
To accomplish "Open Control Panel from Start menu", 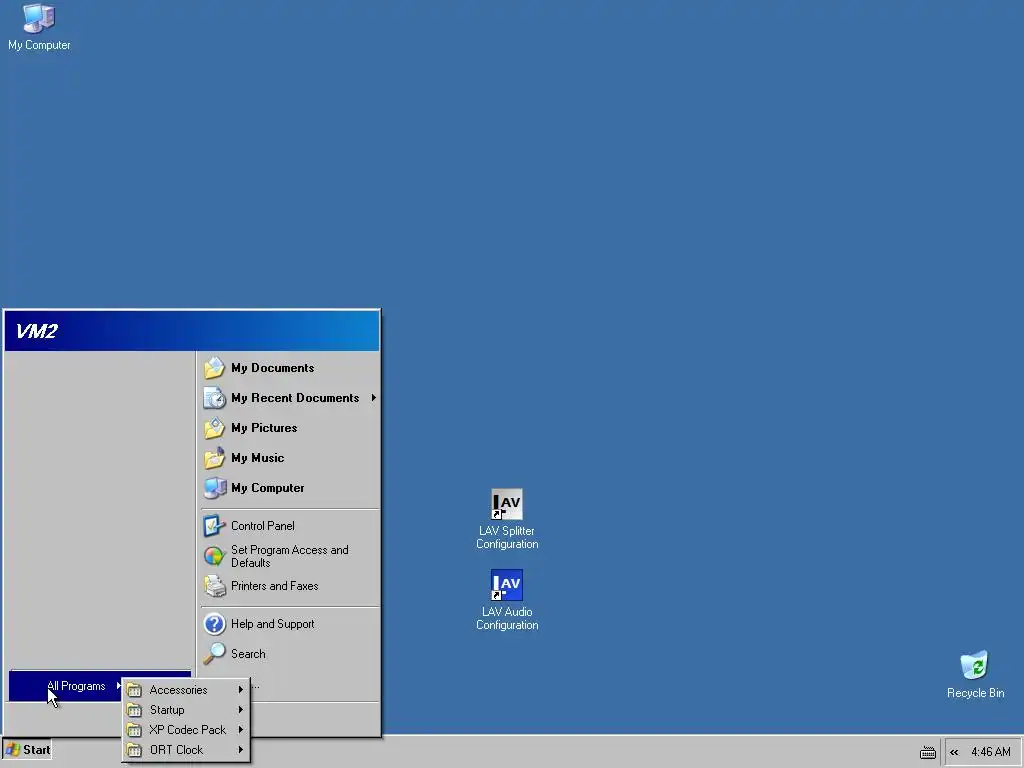I will pos(289,526).
